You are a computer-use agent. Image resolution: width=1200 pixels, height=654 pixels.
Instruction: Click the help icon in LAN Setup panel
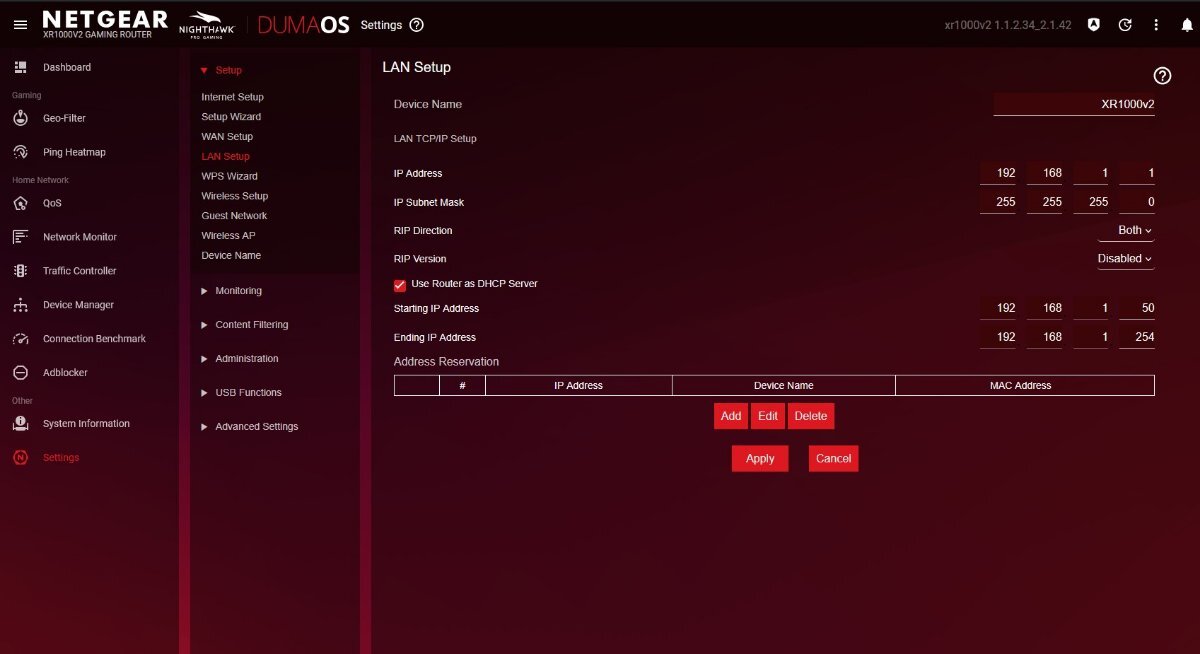pyautogui.click(x=1162, y=76)
